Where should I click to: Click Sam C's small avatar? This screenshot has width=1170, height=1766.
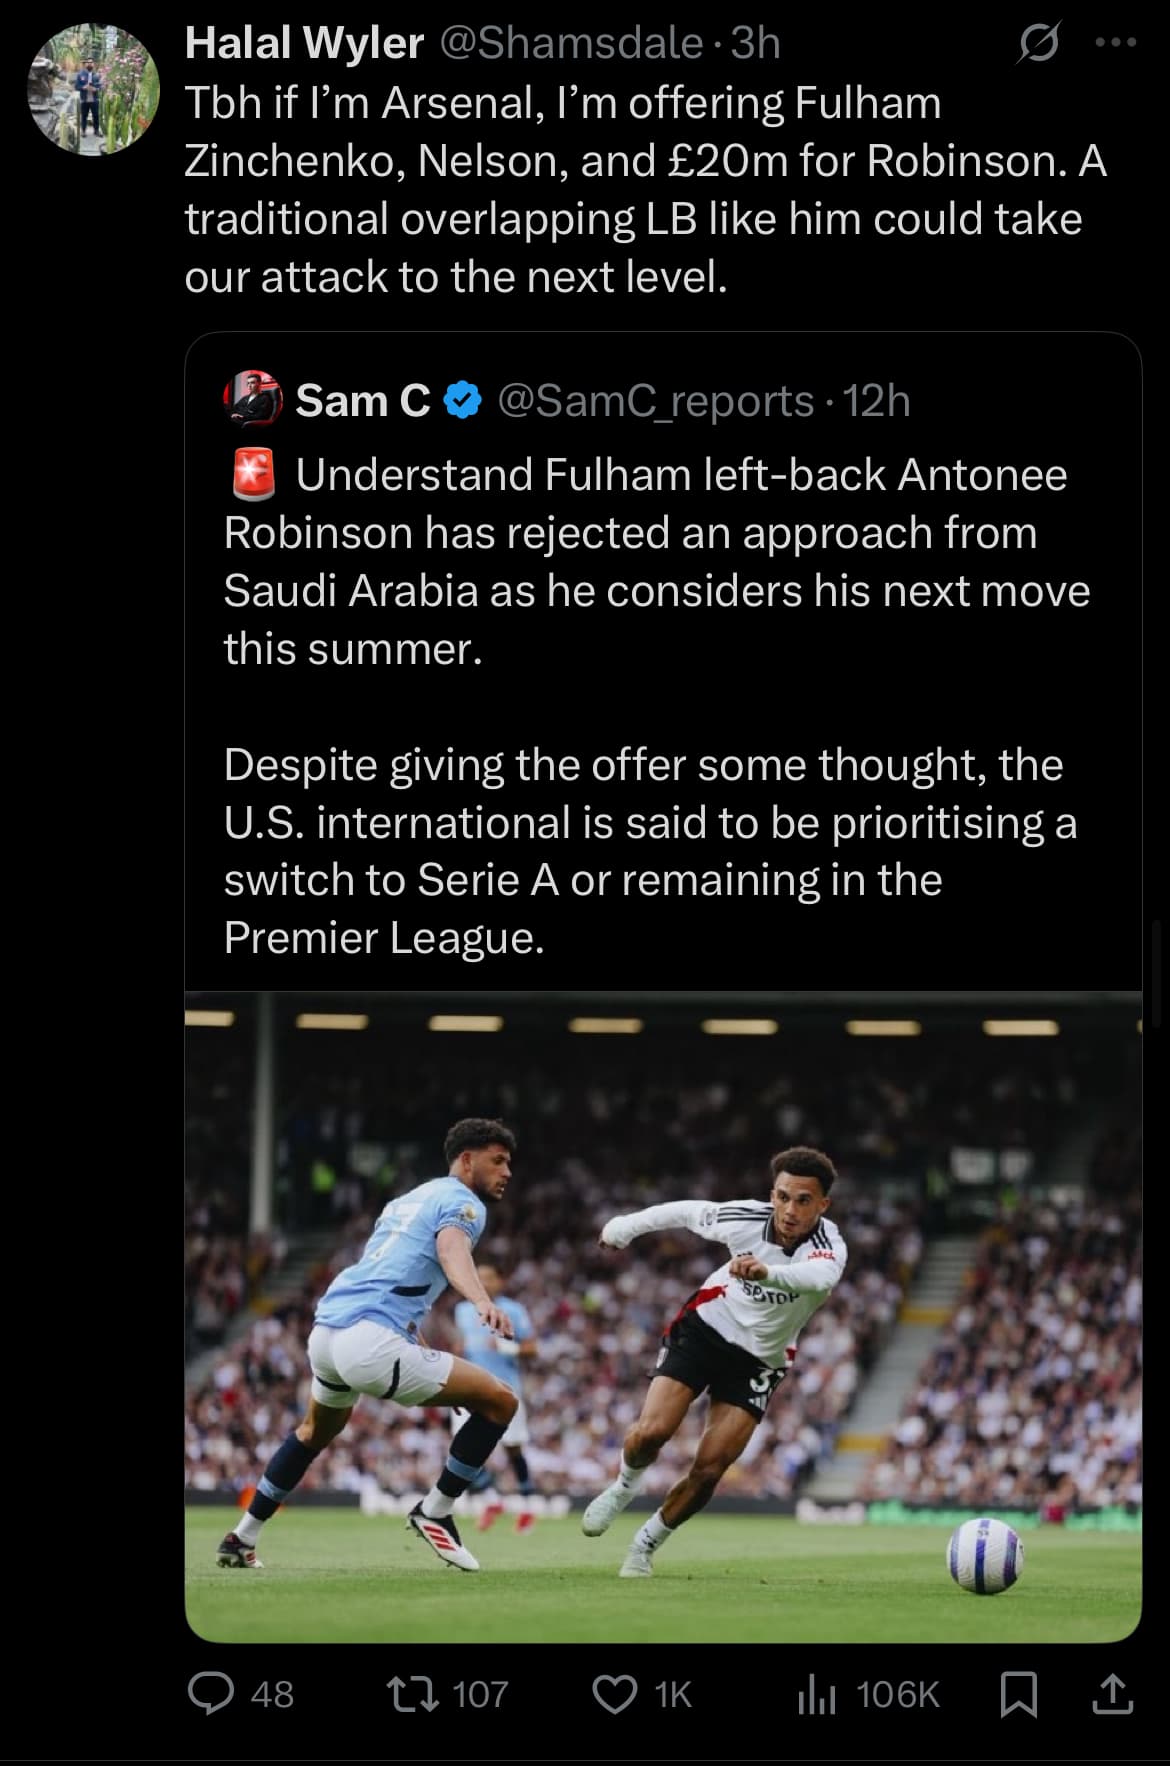pyautogui.click(x=251, y=400)
